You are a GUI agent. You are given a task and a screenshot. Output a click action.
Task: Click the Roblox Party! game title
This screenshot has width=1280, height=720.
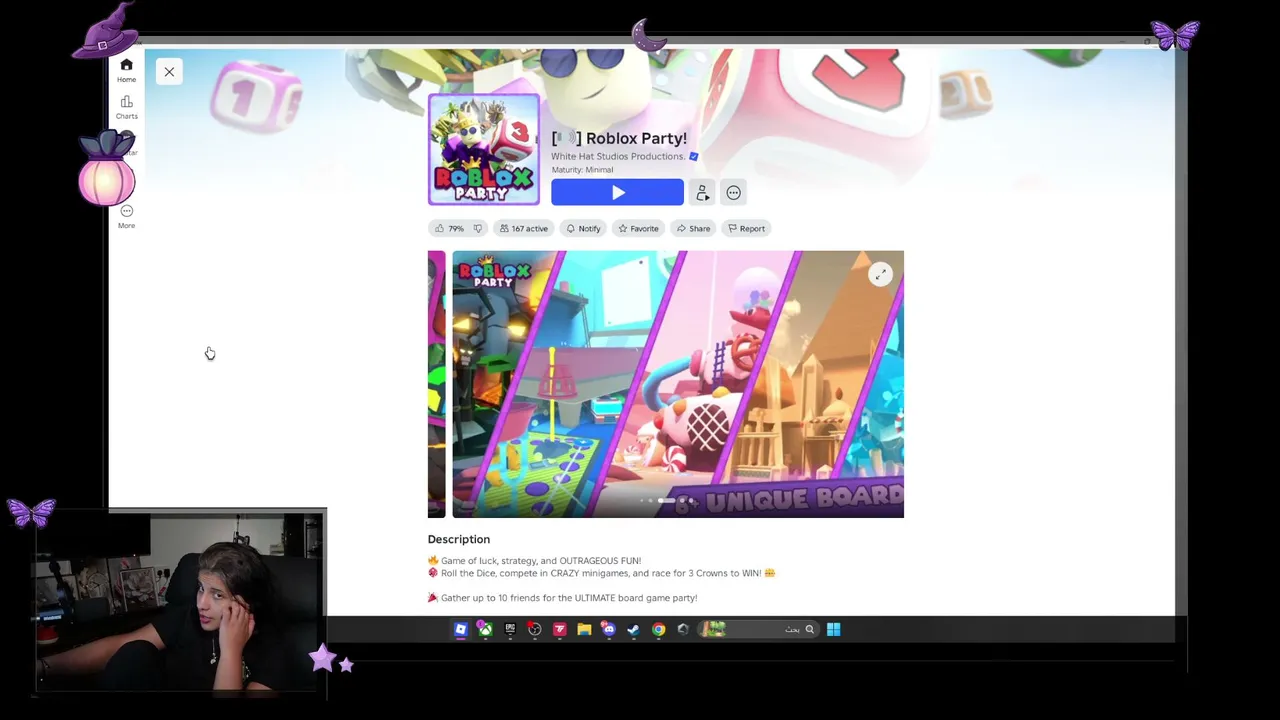click(619, 138)
